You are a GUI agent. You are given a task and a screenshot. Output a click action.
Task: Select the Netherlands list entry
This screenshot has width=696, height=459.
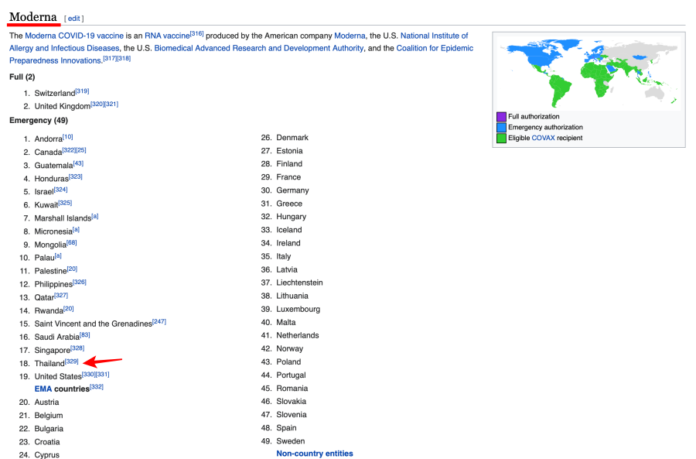297,336
